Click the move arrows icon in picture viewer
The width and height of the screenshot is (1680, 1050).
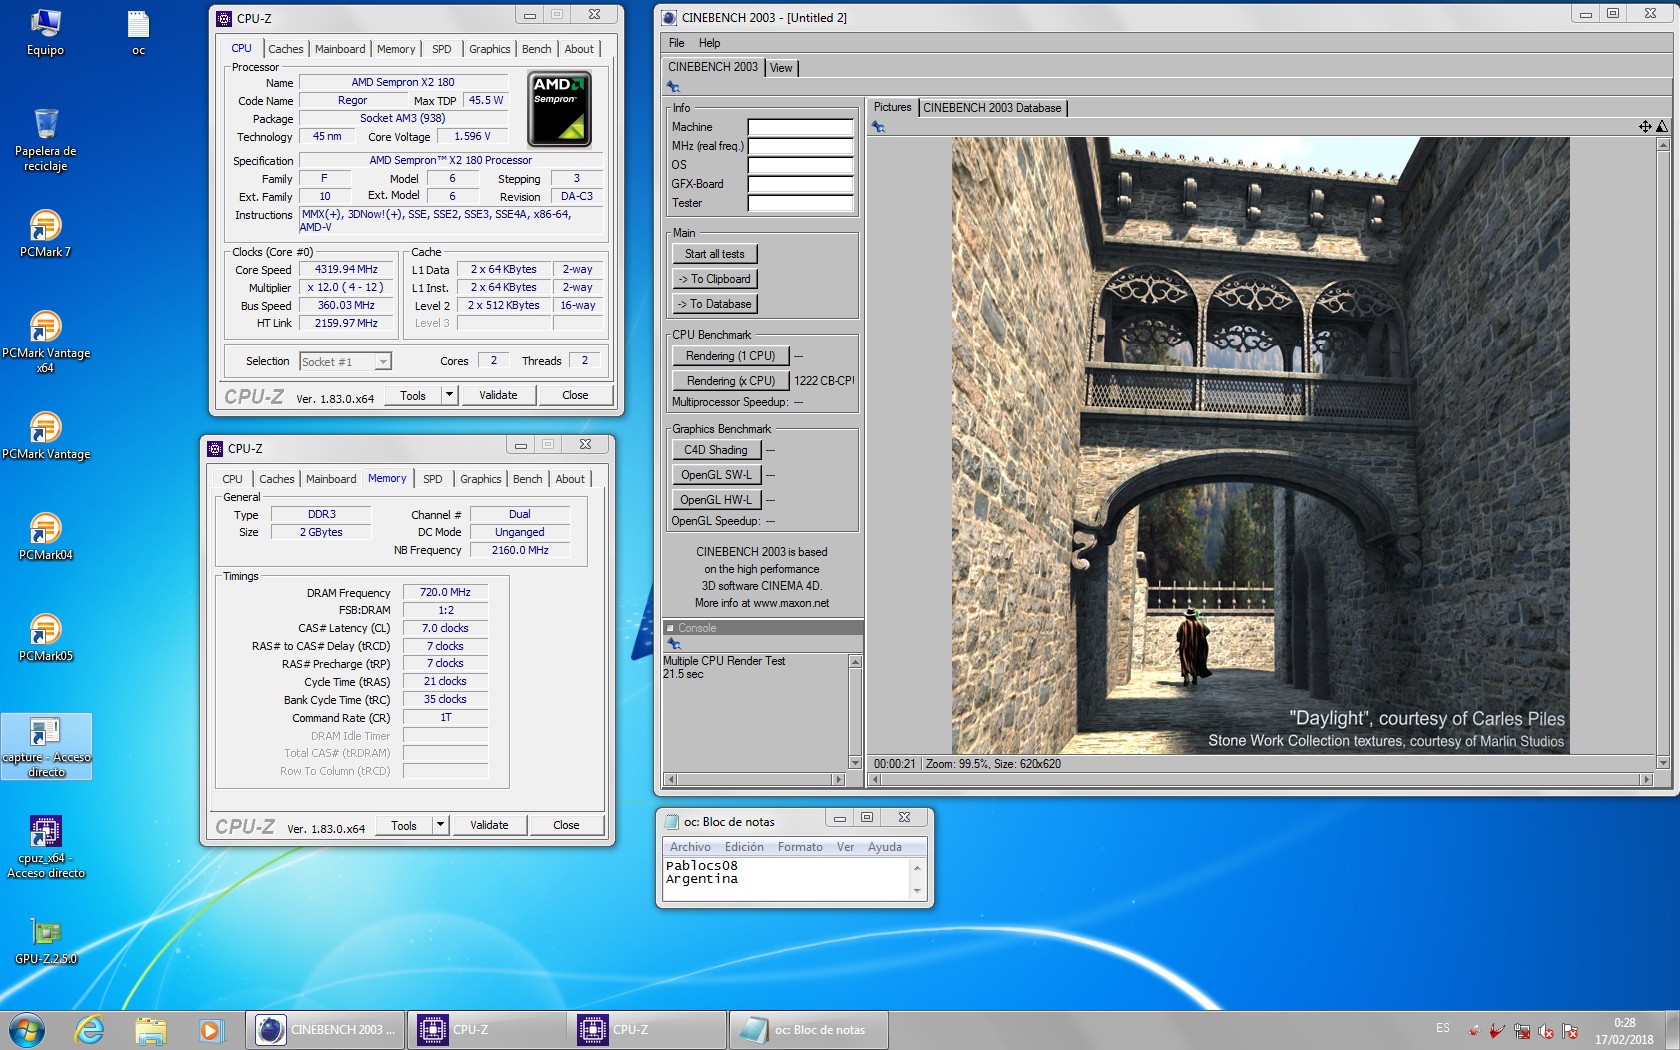1644,126
